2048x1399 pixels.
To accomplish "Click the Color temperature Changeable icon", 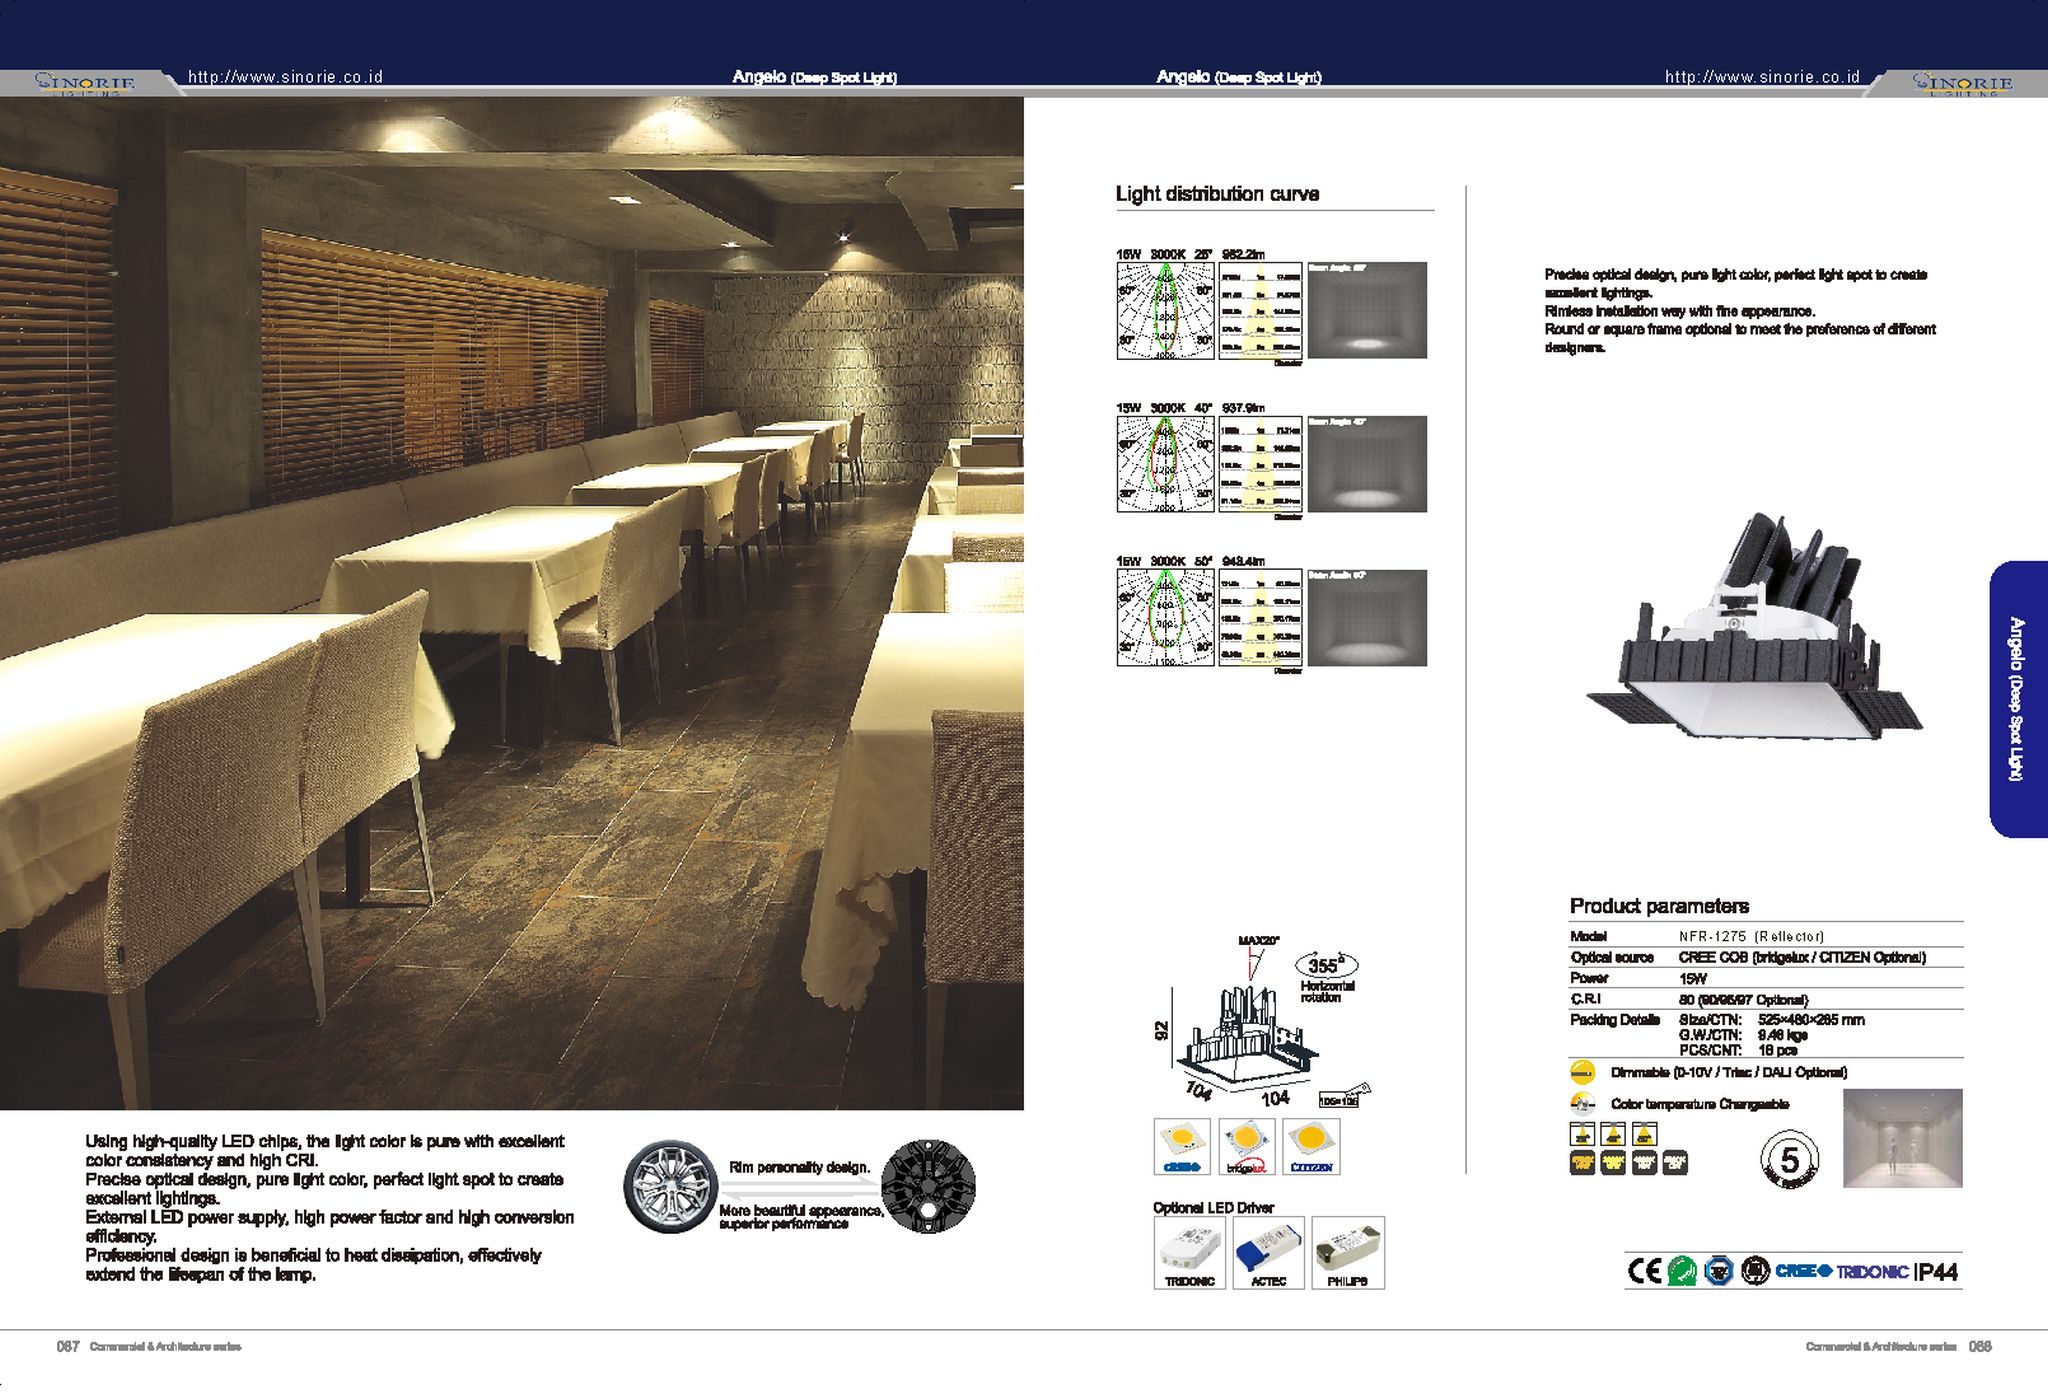I will (x=1582, y=1104).
